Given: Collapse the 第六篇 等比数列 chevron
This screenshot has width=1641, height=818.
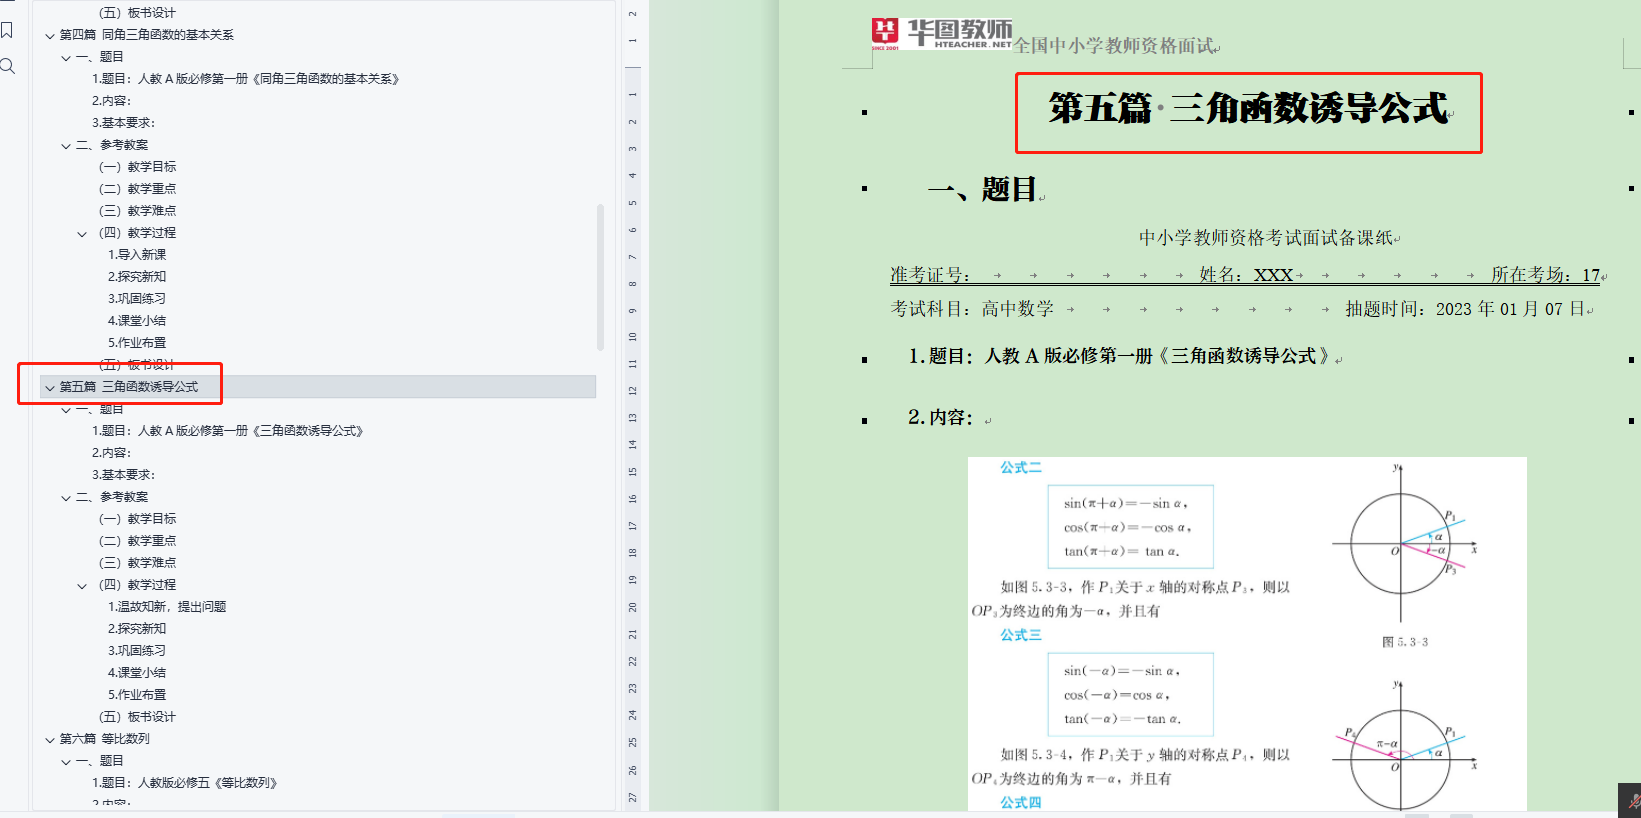Looking at the screenshot, I should 50,740.
